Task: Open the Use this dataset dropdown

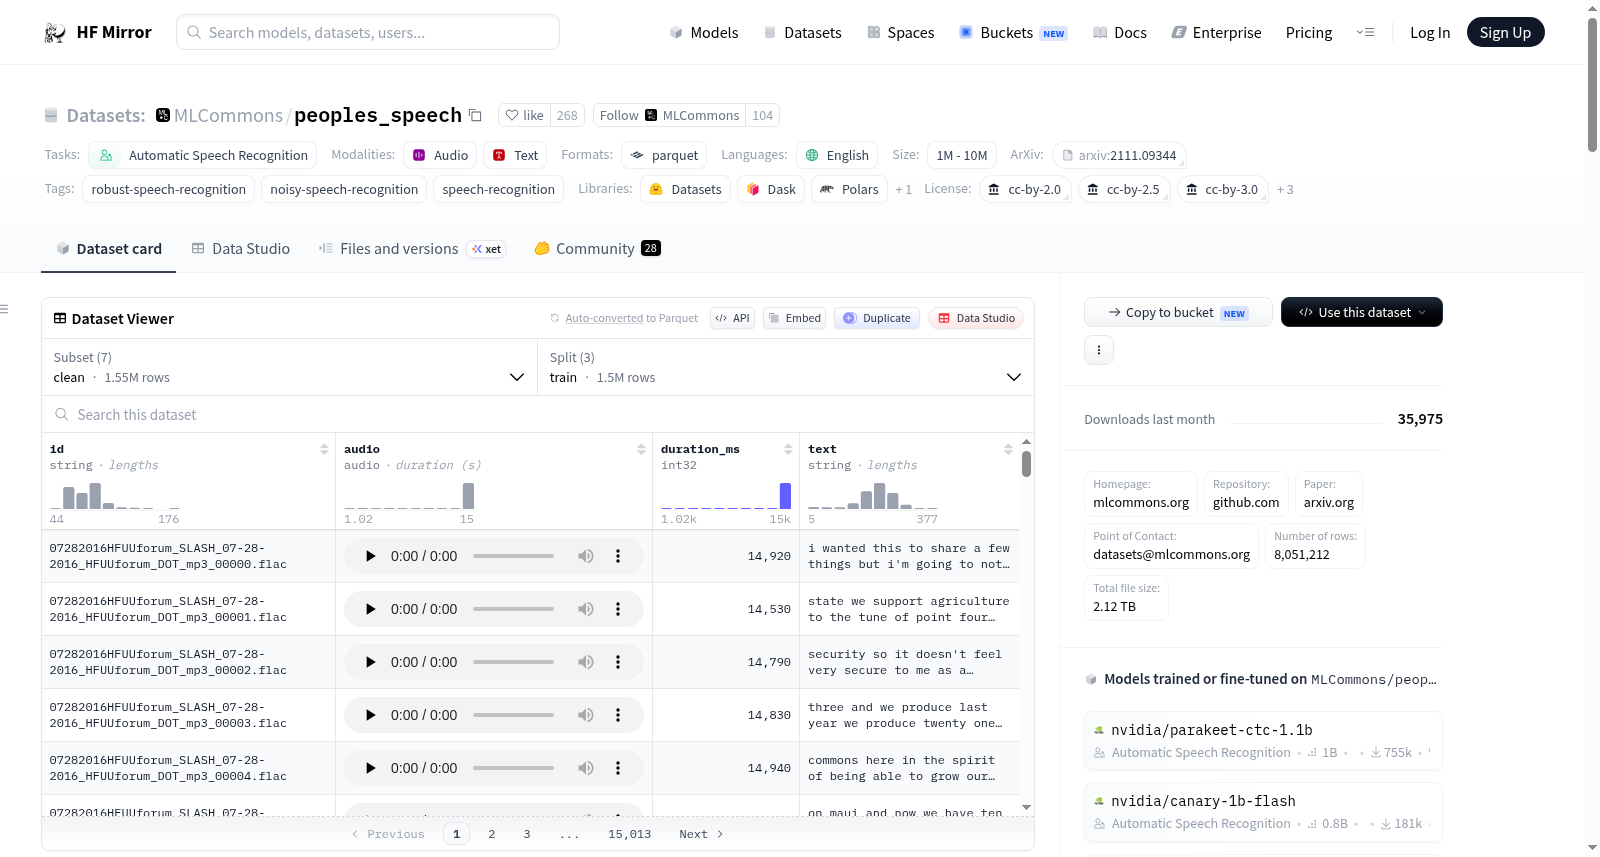Action: pos(1361,312)
